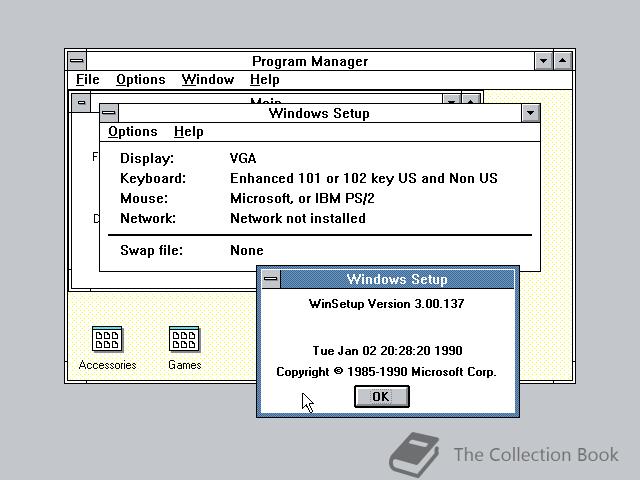Open the Window menu in Program Manager
Viewport: 640px width, 480px height.
208,80
